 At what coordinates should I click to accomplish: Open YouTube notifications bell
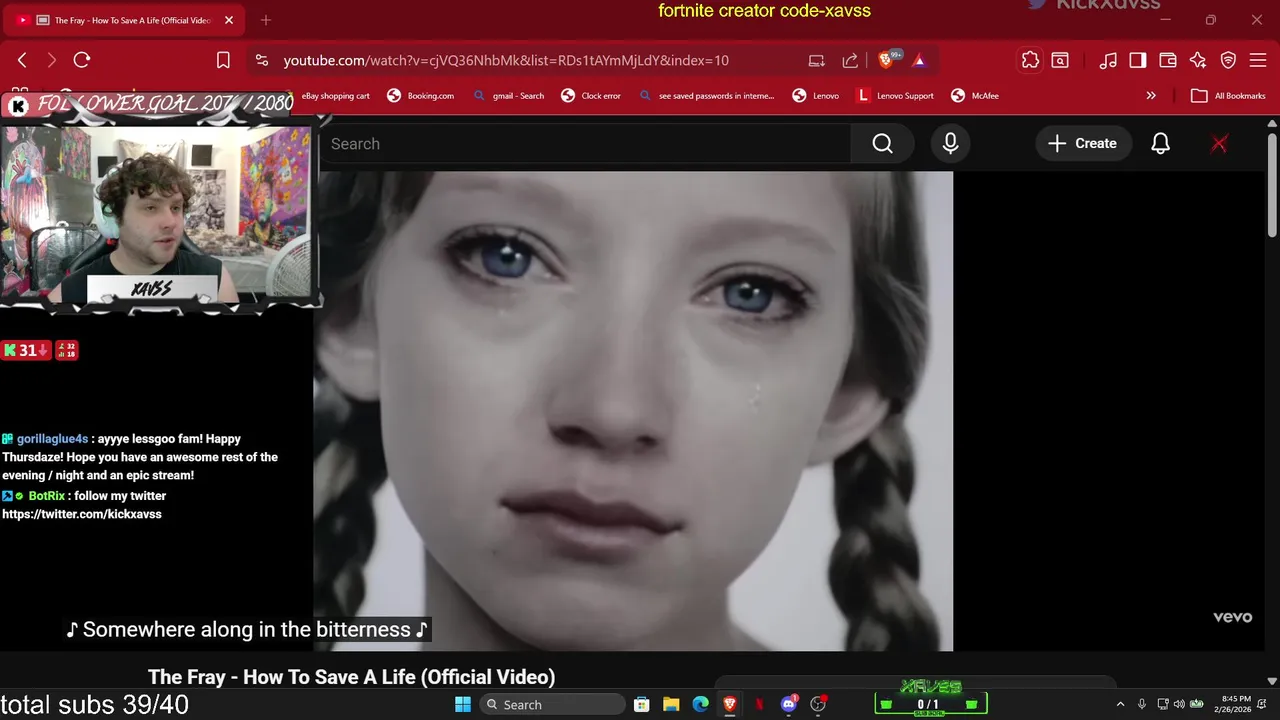1160,144
